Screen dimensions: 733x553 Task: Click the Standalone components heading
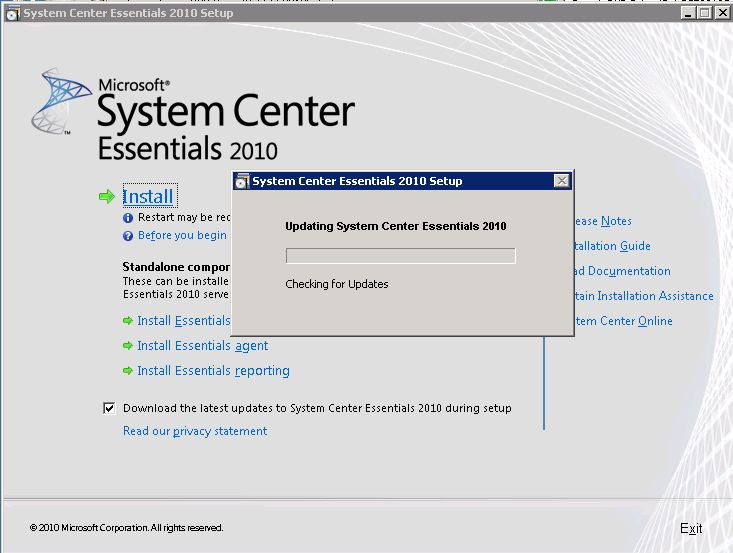point(176,267)
